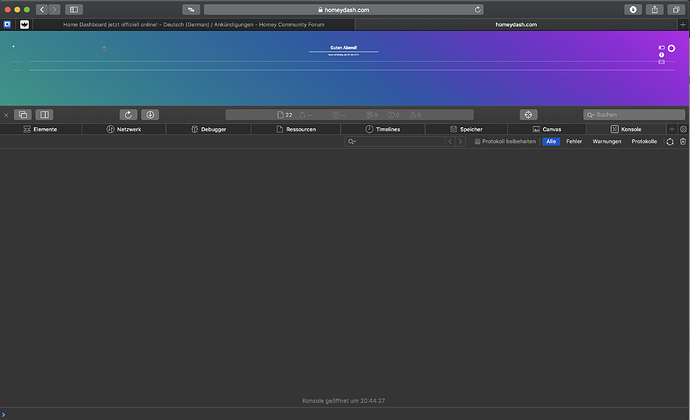Open the Elemente tab
Viewport: 690px width, 420px height.
pyautogui.click(x=40, y=129)
